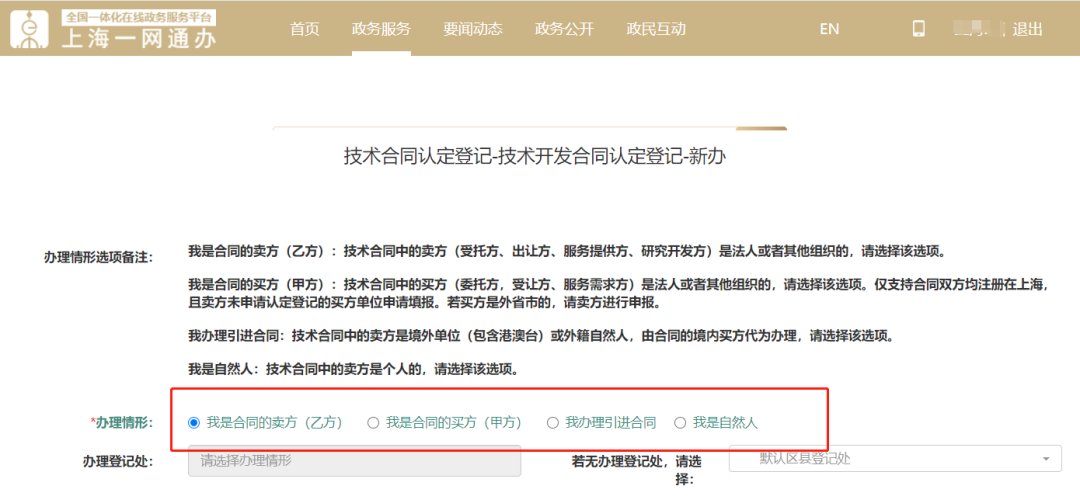Select 我是合同的卖方（乙方） radio button

pos(194,422)
